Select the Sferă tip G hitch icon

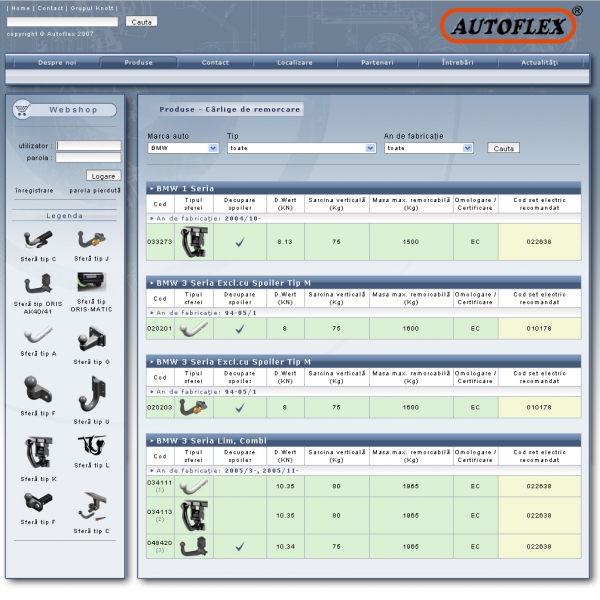tap(92, 339)
